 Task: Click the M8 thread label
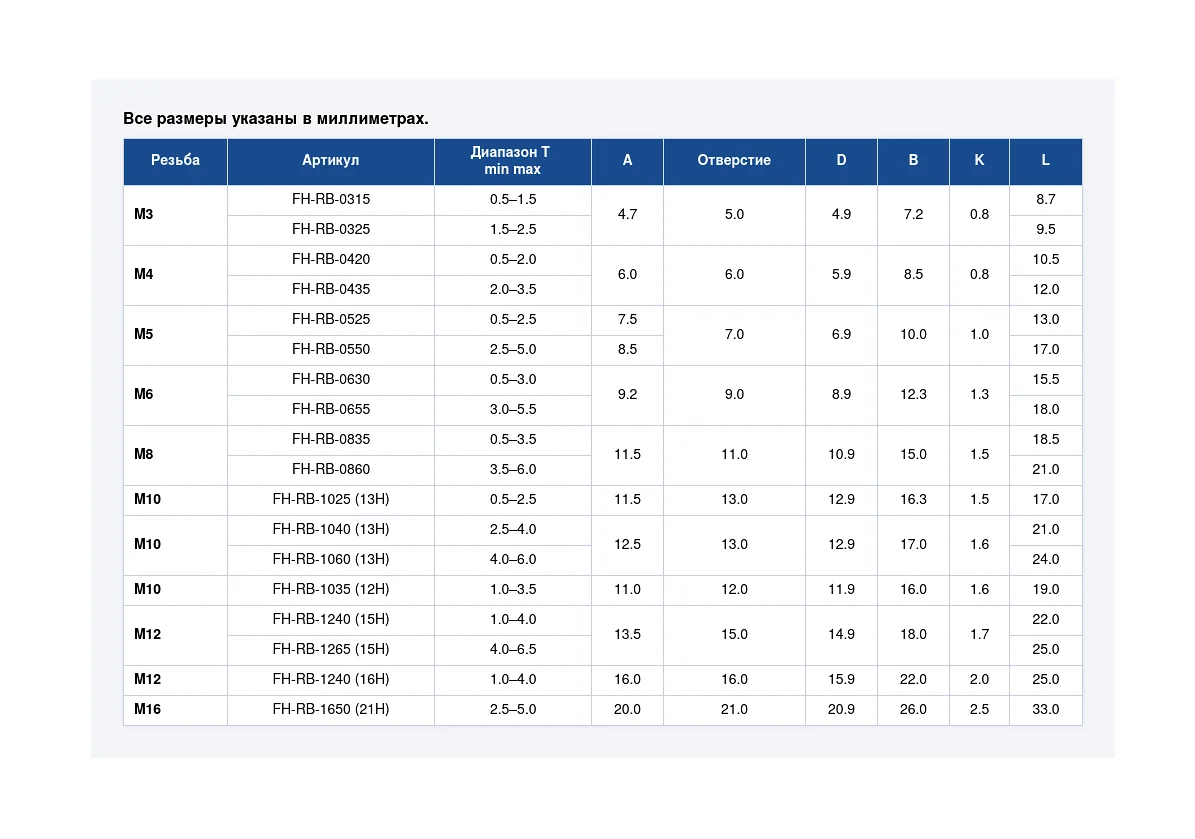pos(143,455)
